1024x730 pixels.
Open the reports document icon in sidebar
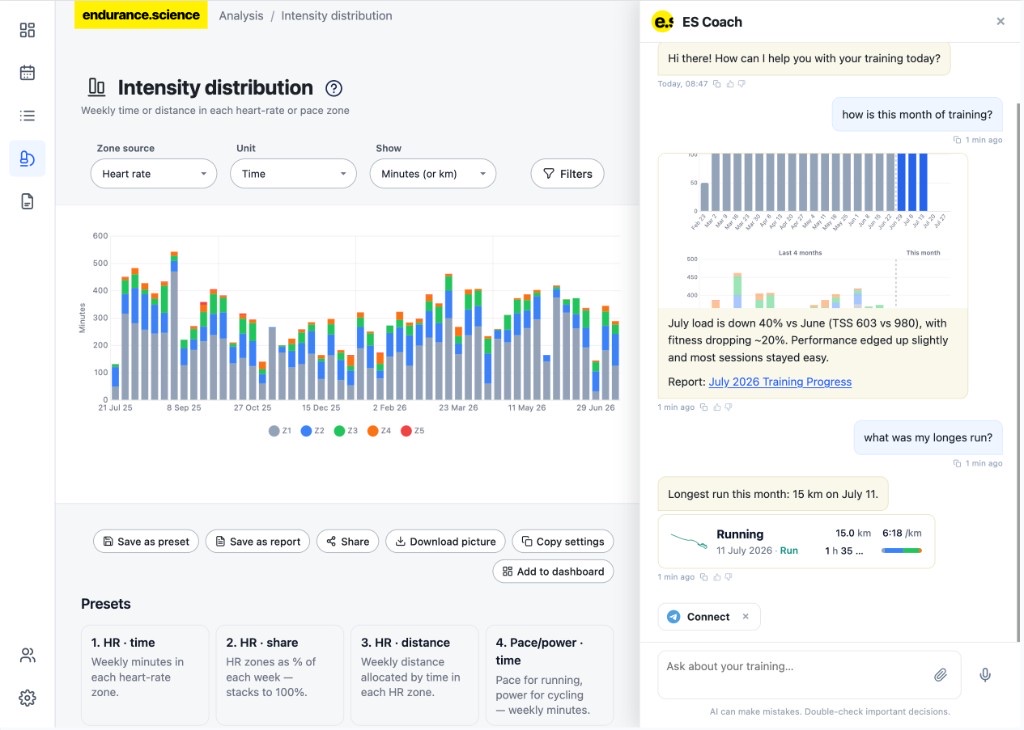(27, 201)
